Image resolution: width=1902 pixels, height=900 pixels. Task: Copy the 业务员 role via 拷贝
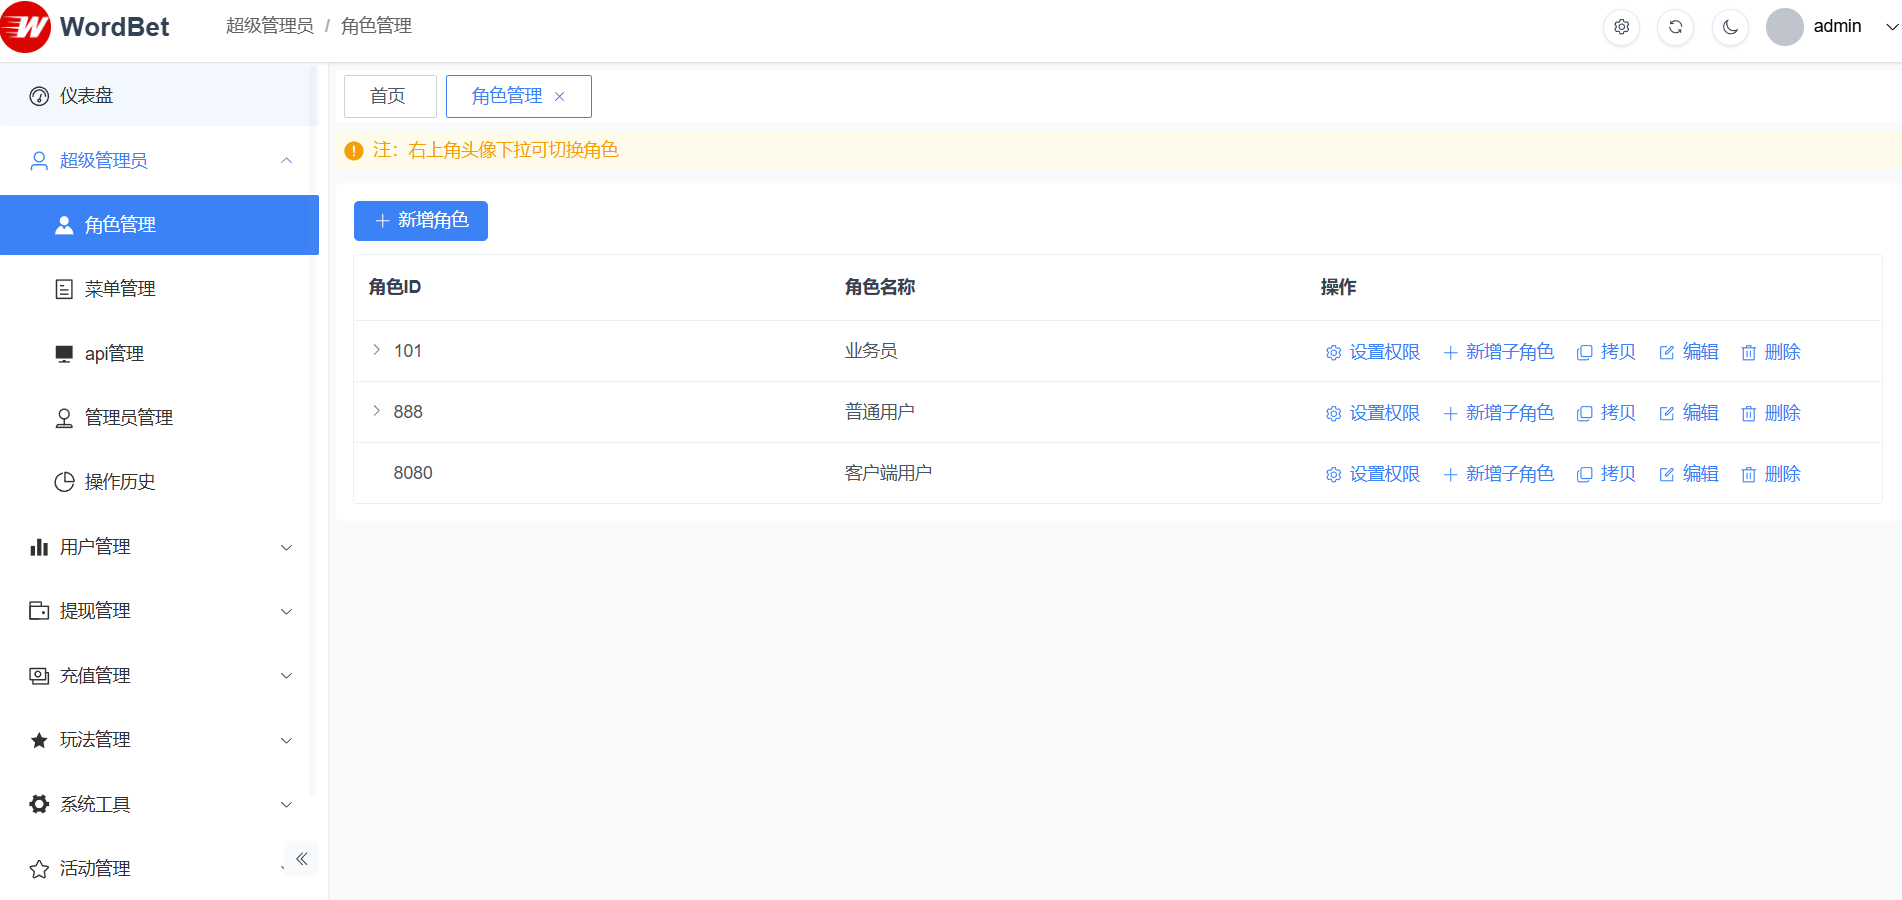(x=1606, y=352)
